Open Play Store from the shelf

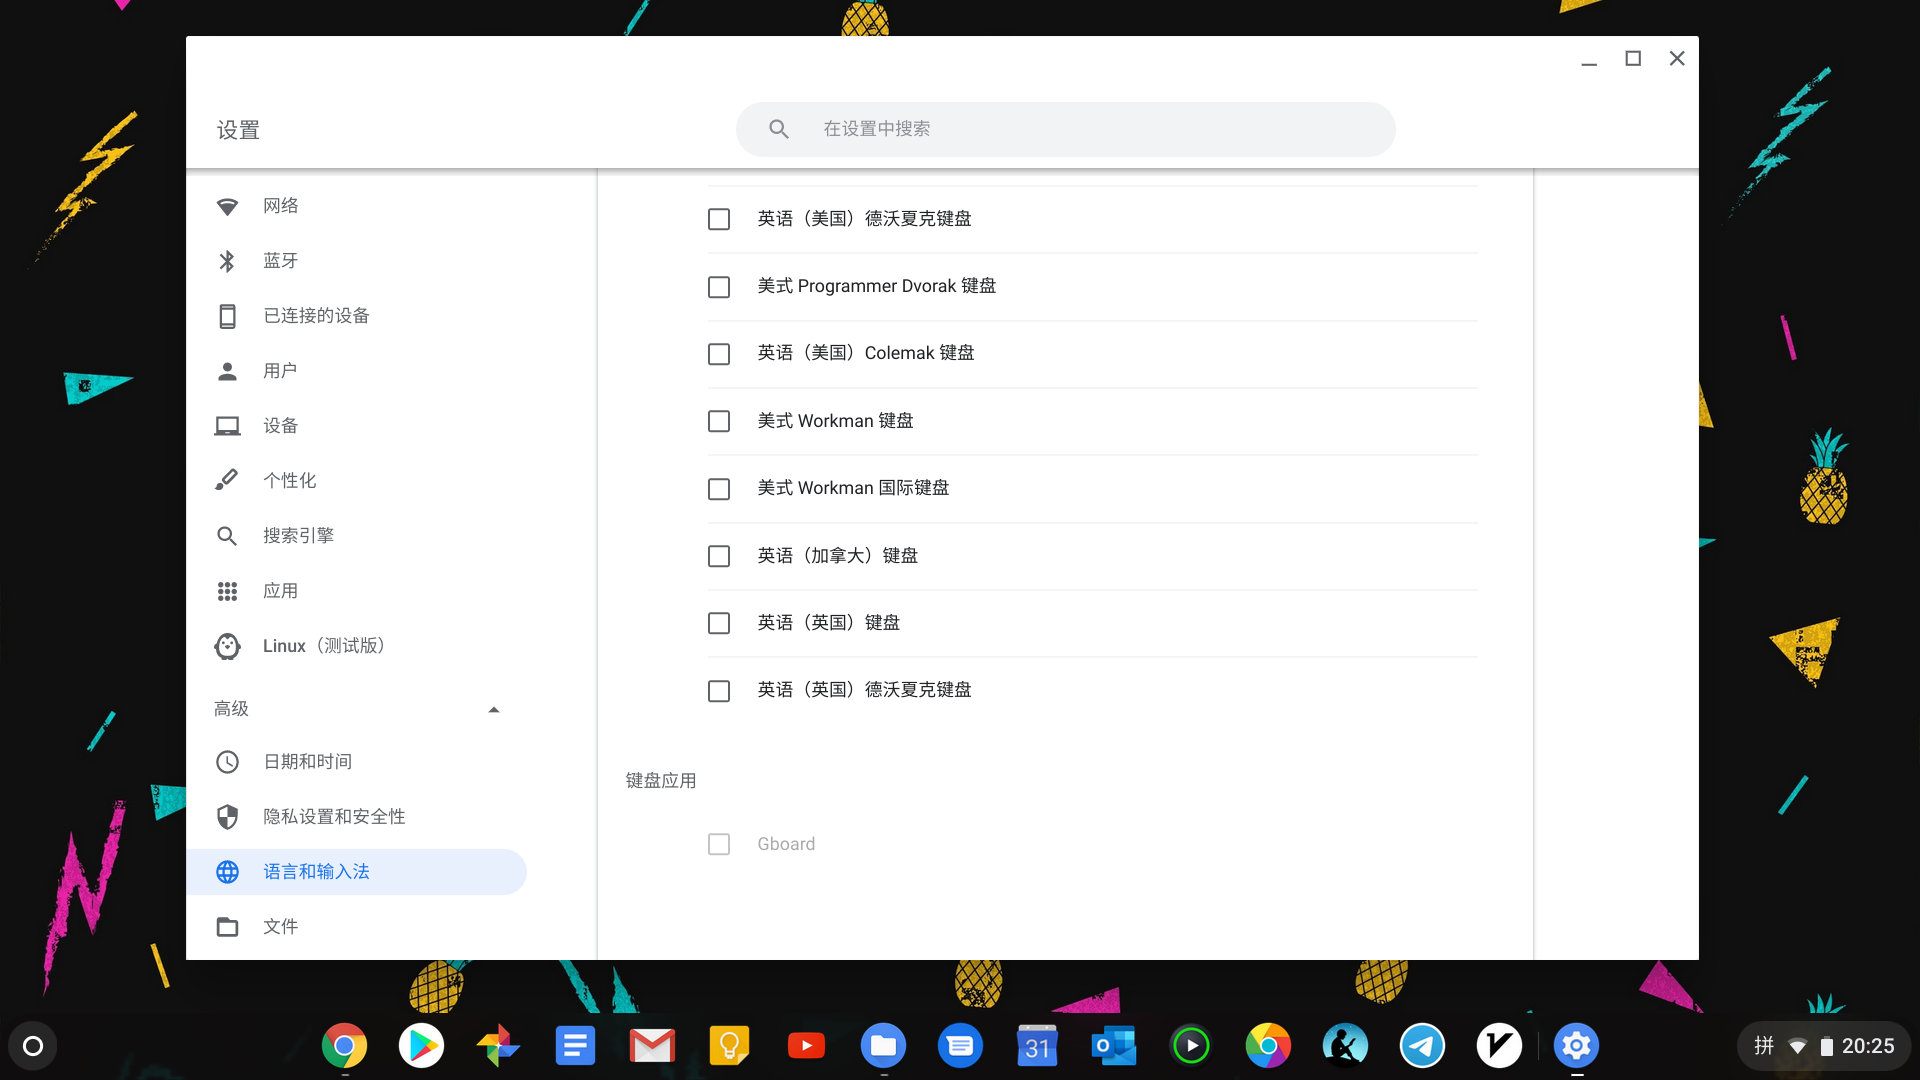[x=421, y=1046]
